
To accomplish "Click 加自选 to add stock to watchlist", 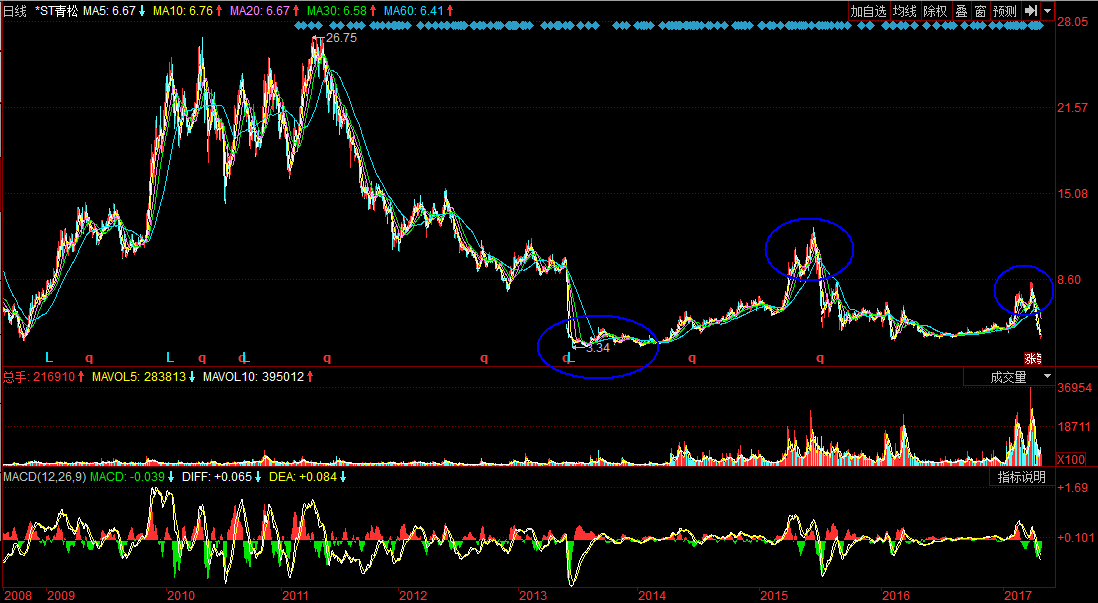I will tap(868, 11).
